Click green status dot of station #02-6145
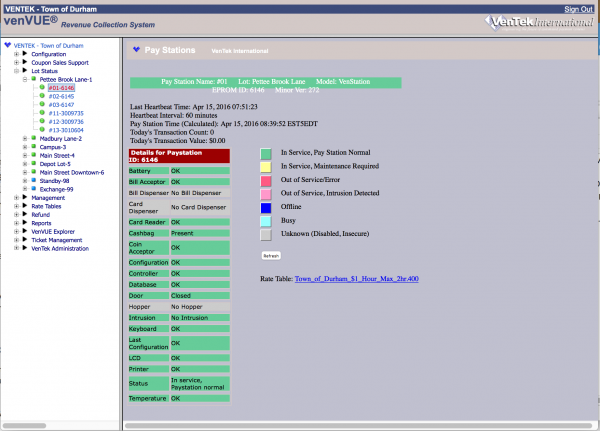The height and width of the screenshot is (431, 600). point(42,96)
